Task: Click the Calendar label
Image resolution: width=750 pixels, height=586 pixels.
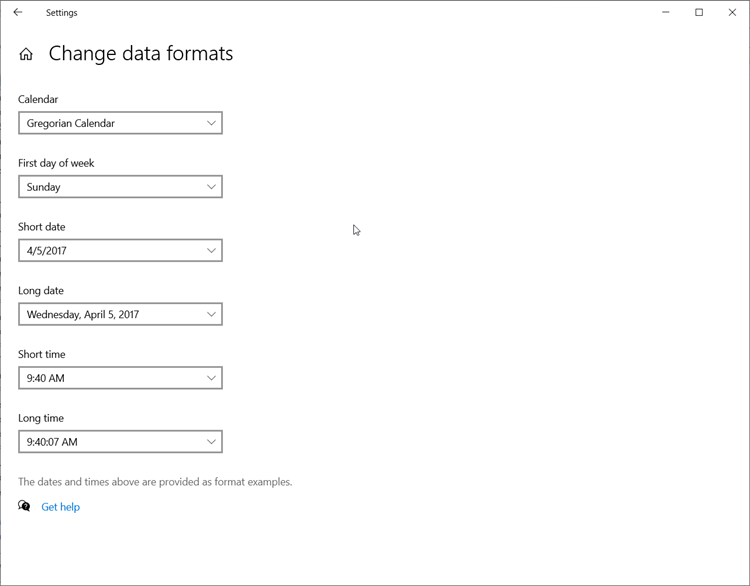Action: point(38,99)
